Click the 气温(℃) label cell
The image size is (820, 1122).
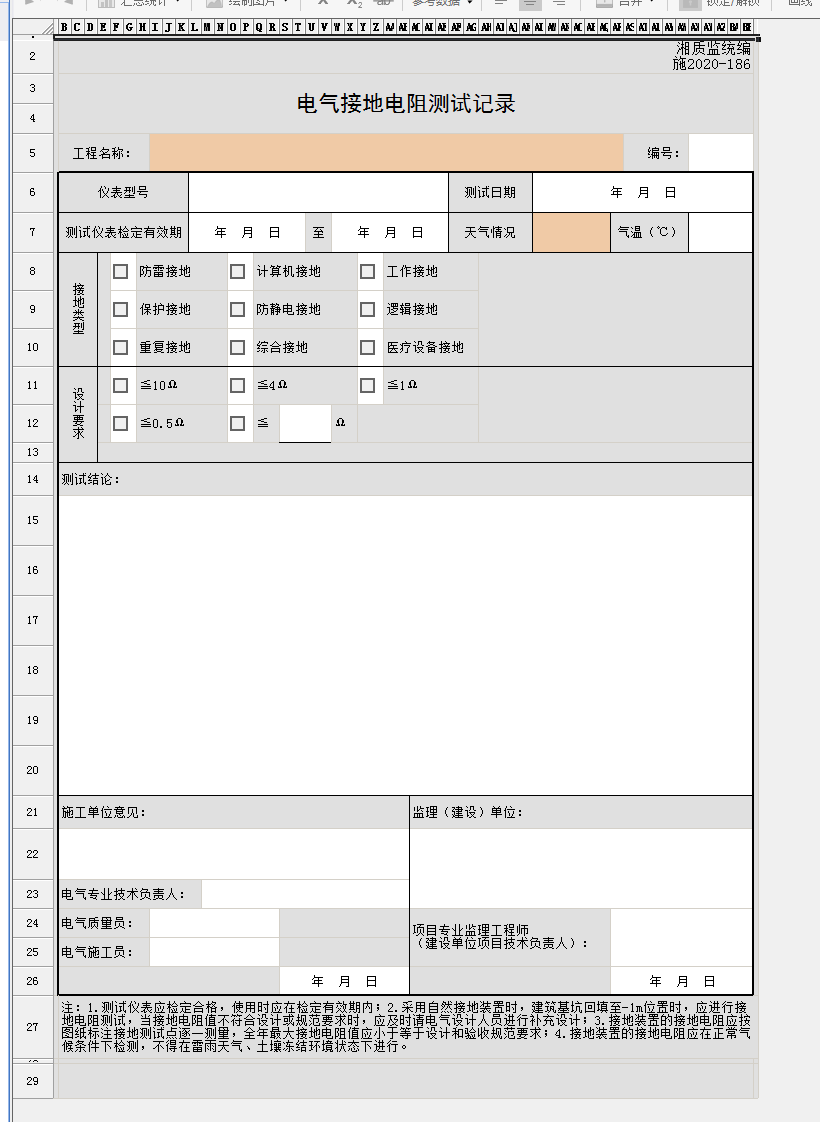point(649,233)
